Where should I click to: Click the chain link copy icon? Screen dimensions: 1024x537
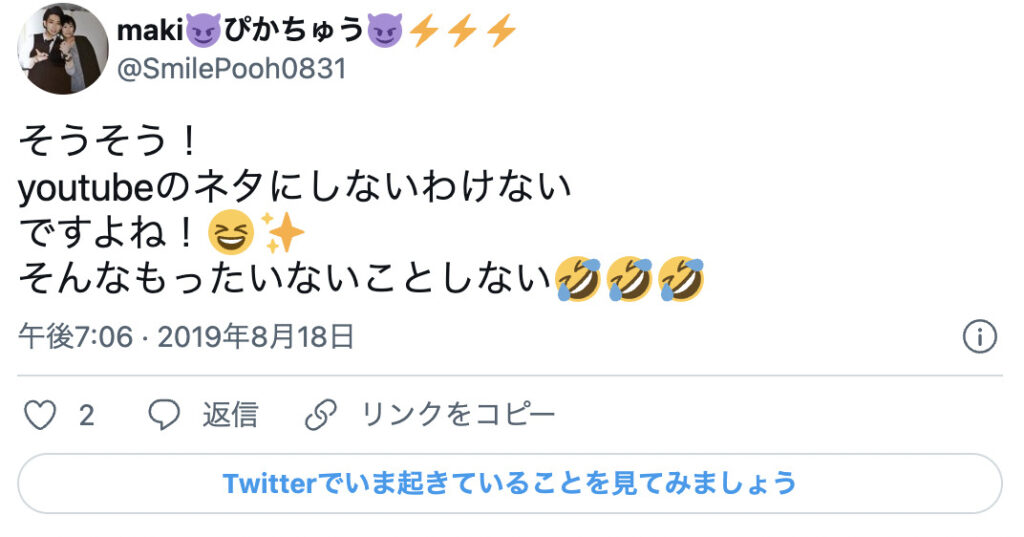point(321,415)
